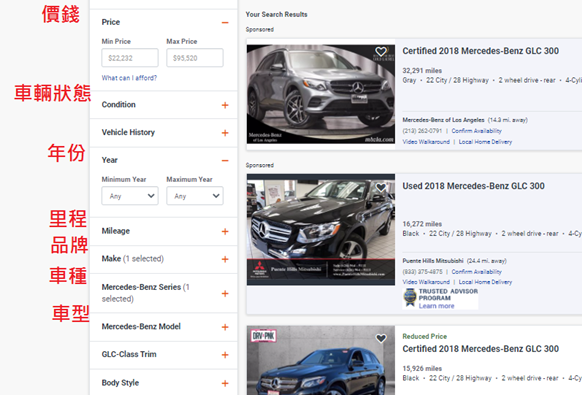Click the Max Price input field
This screenshot has height=395, width=582.
tap(195, 58)
